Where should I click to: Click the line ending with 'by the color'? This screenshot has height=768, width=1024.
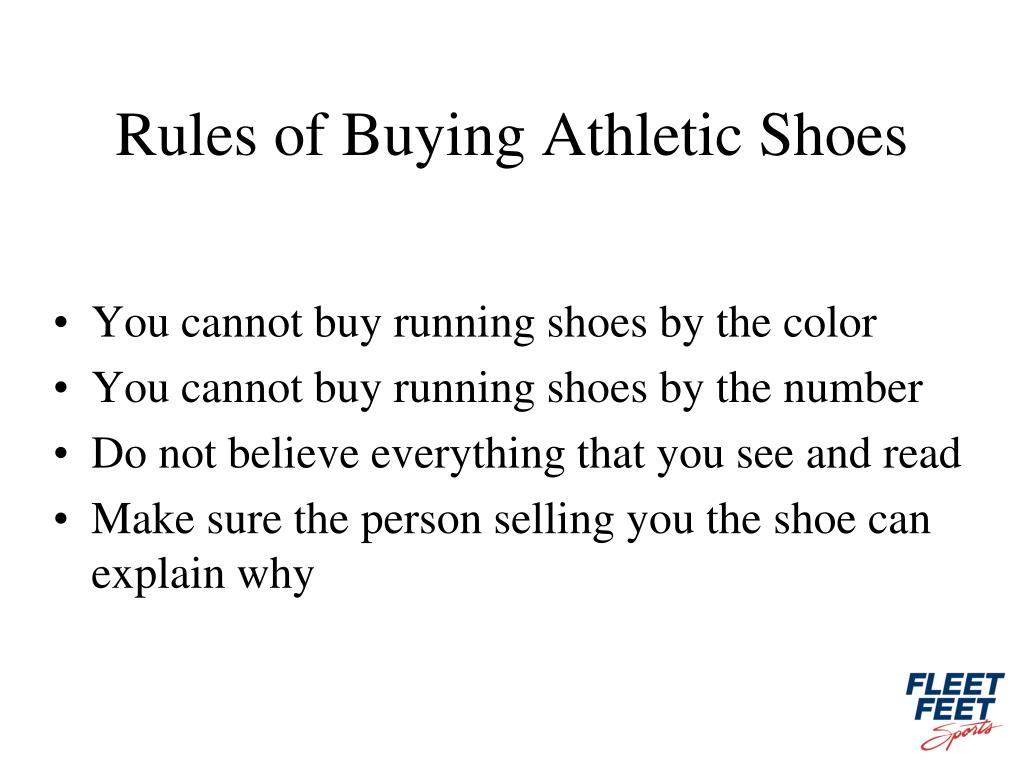484,323
